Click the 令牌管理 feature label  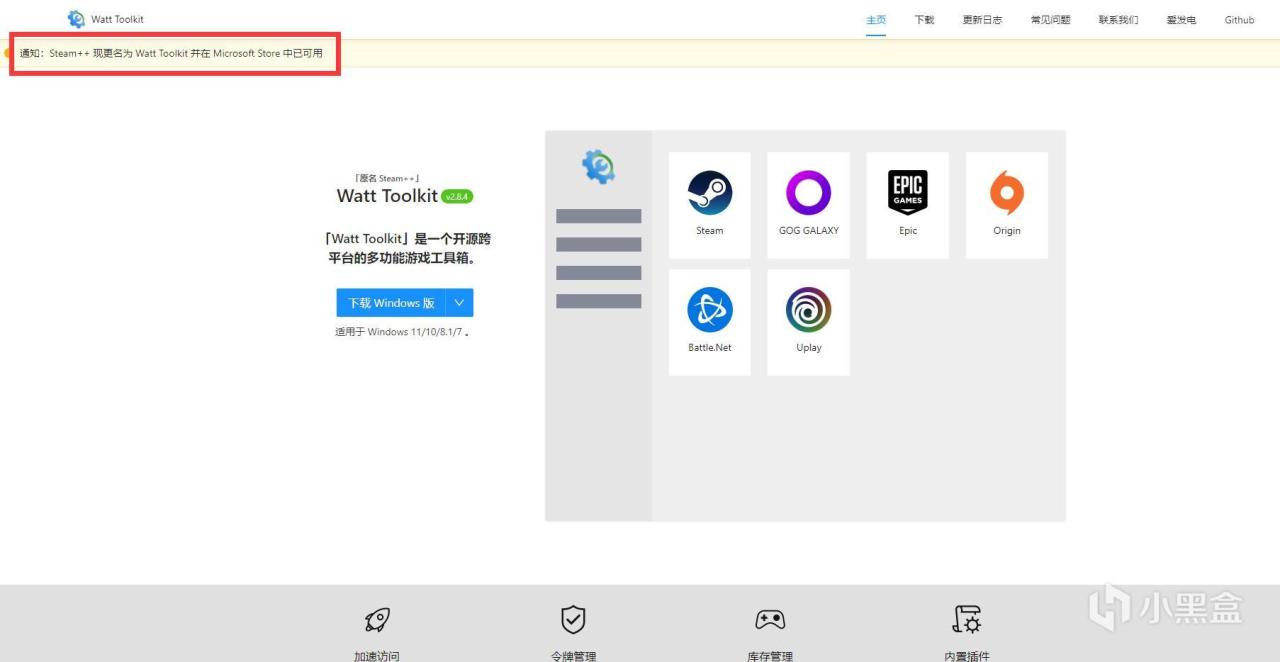(573, 656)
